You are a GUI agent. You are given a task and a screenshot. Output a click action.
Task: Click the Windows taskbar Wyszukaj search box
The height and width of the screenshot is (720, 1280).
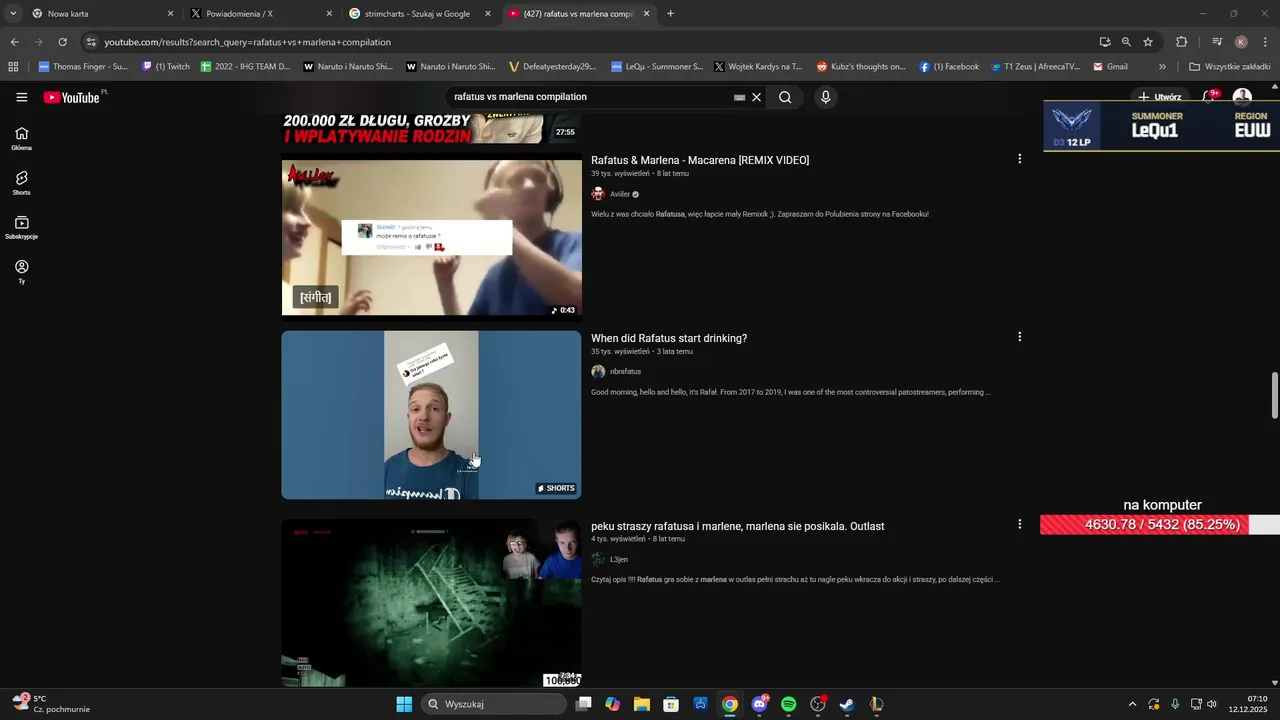click(494, 704)
